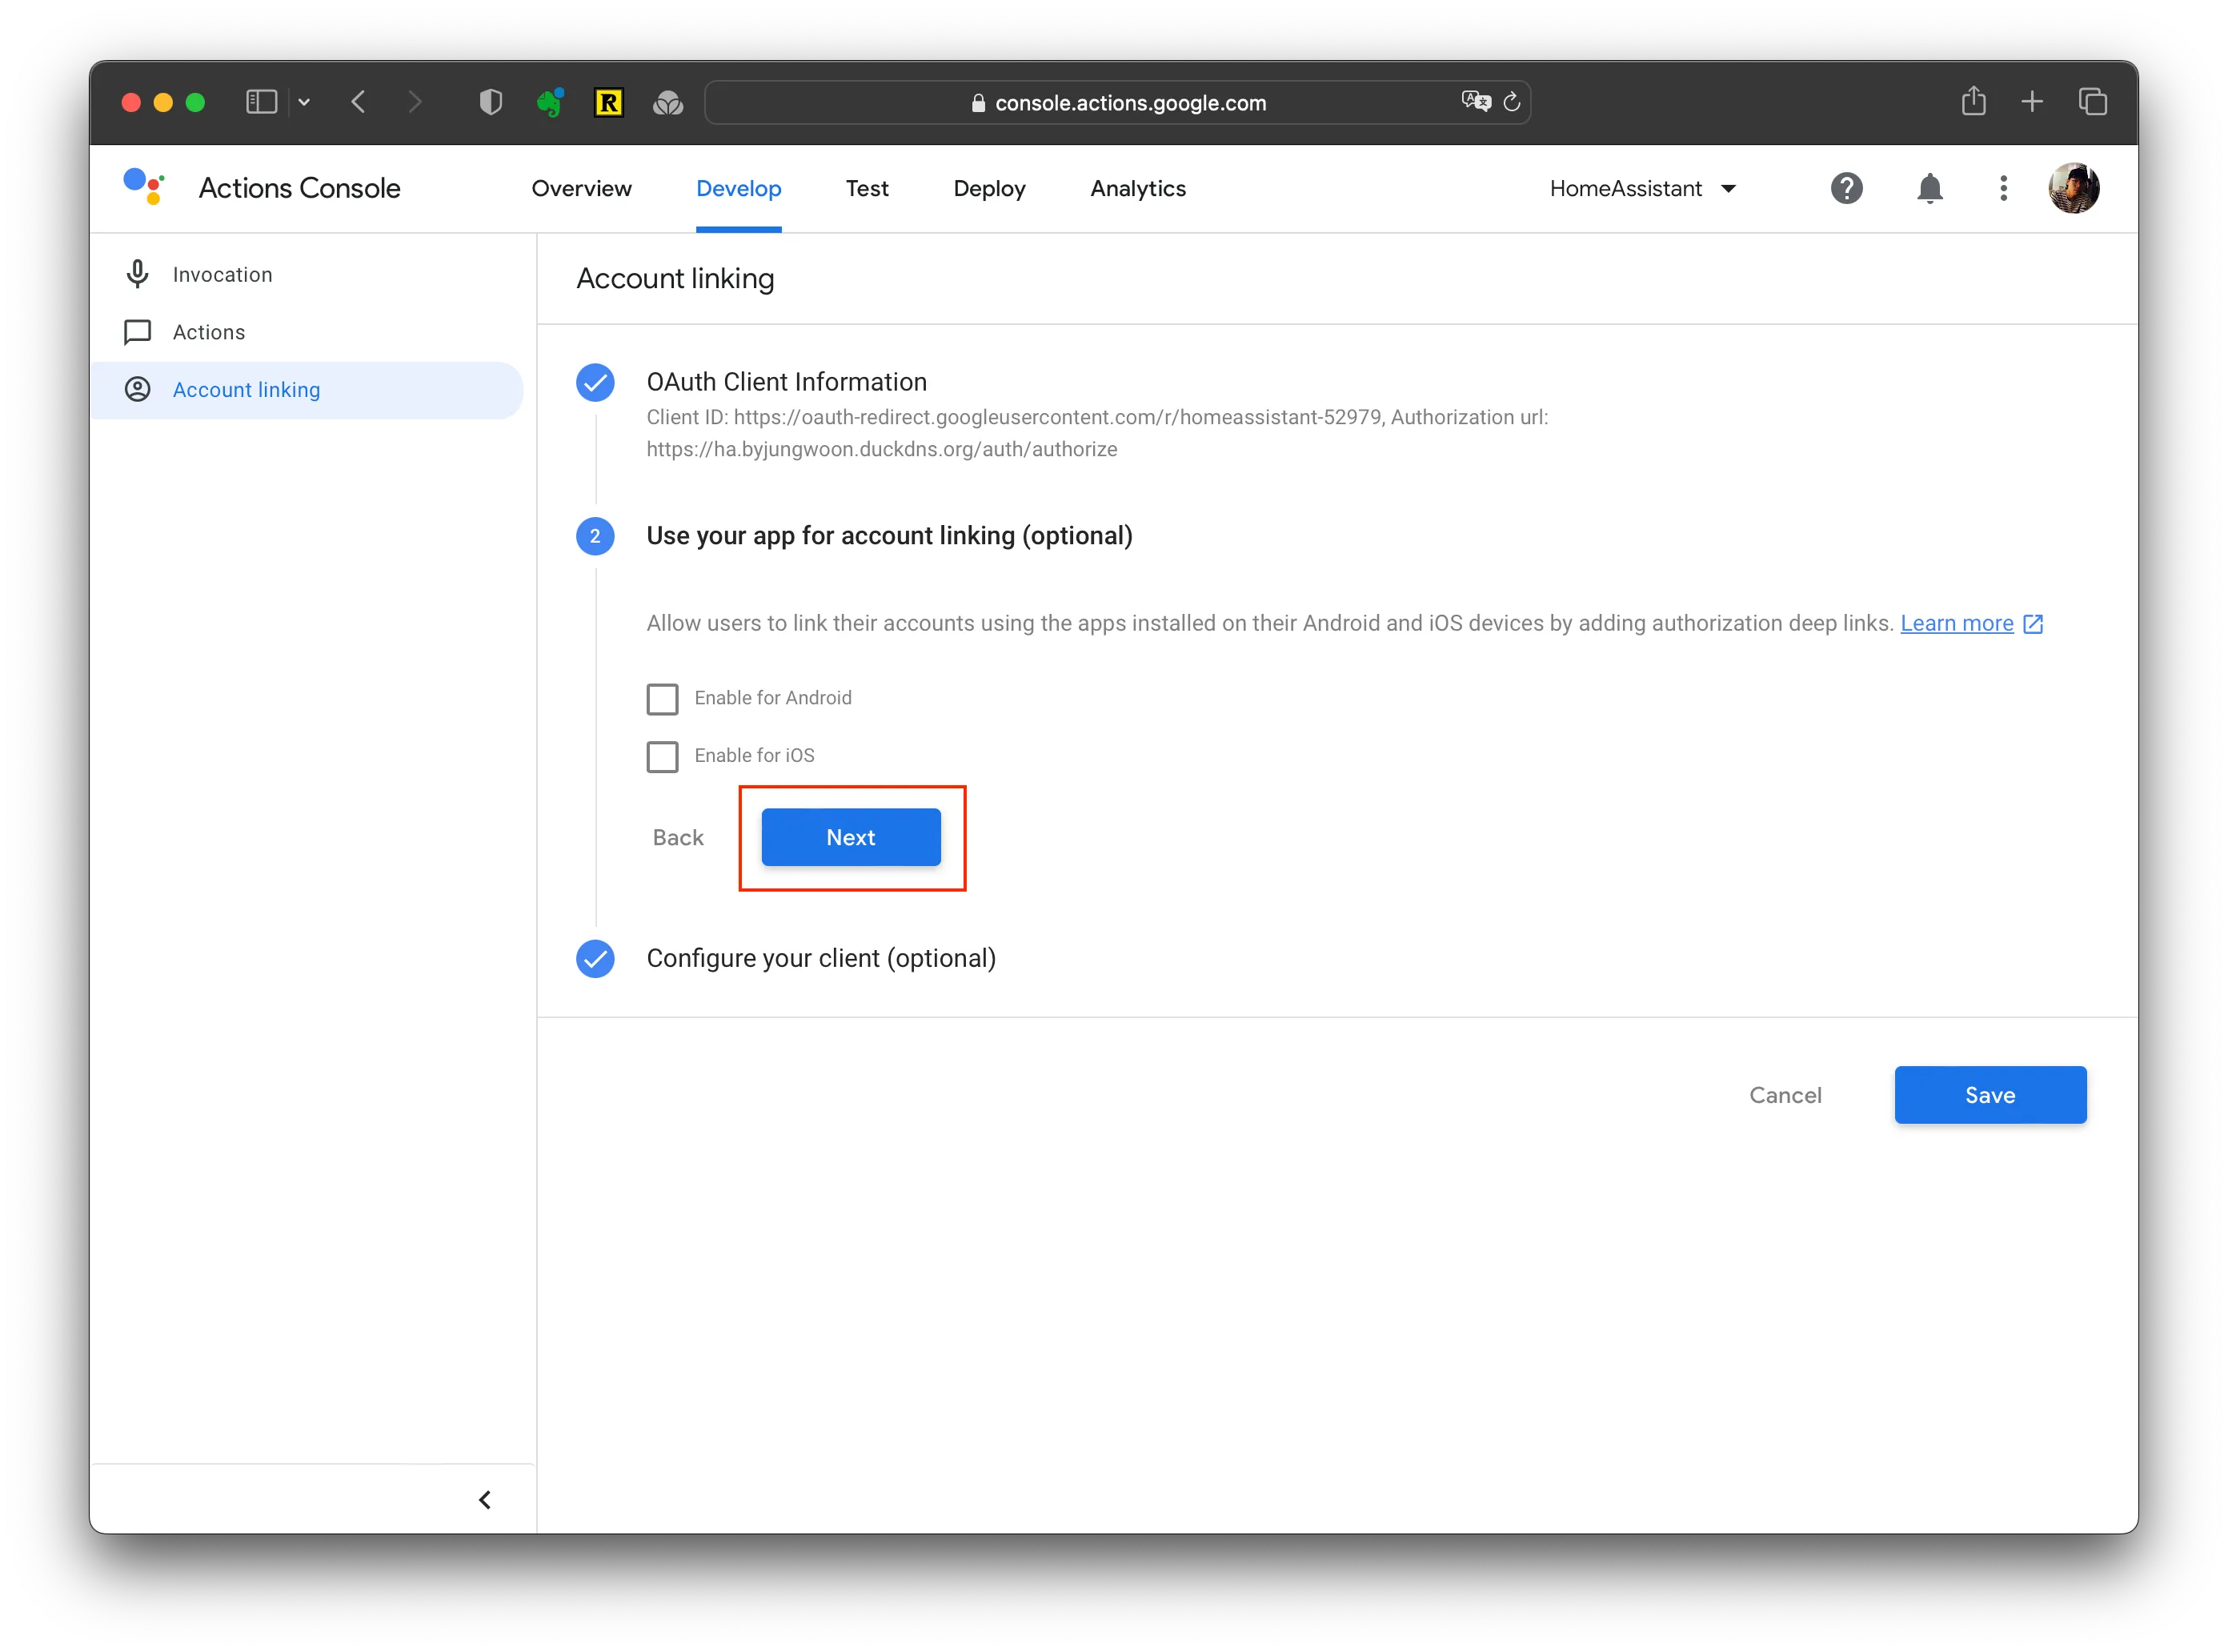Image resolution: width=2228 pixels, height=1652 pixels.
Task: Switch to the Develop tab
Action: (x=738, y=188)
